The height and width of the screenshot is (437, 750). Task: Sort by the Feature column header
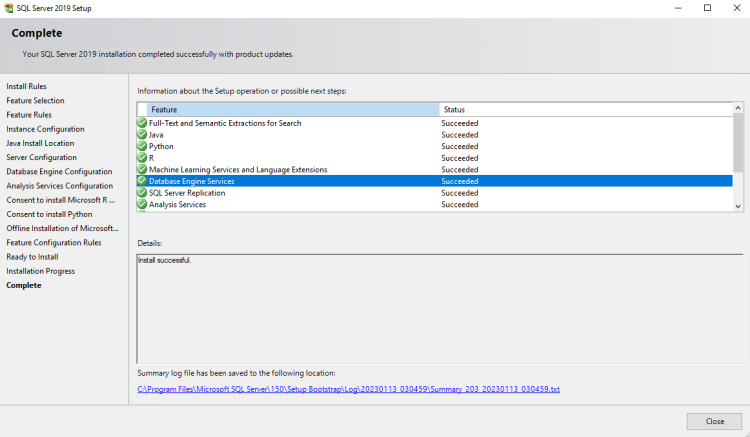tap(293, 109)
